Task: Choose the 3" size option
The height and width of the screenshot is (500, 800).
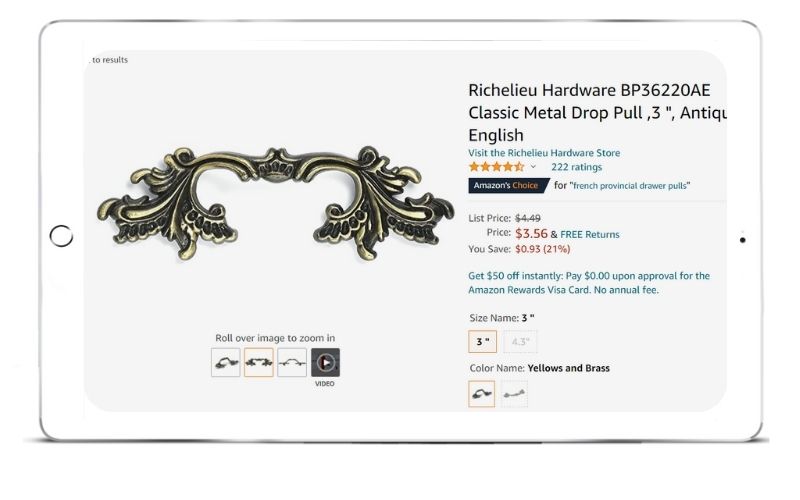Action: [x=483, y=341]
